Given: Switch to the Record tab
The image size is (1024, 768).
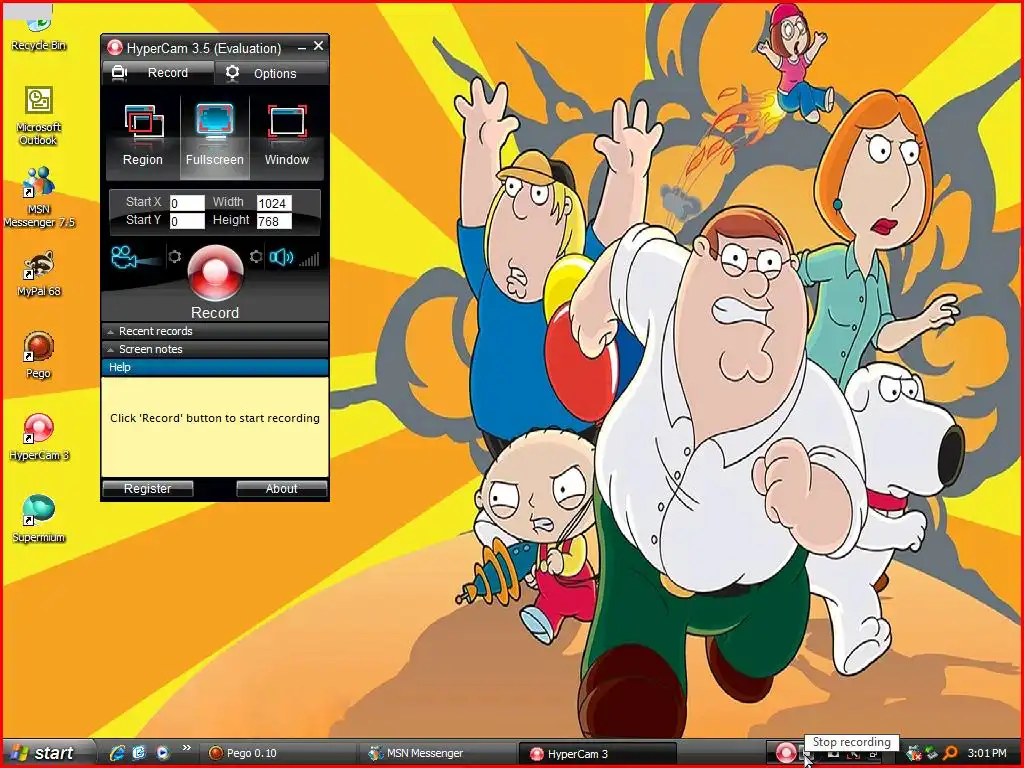Looking at the screenshot, I should (158, 73).
